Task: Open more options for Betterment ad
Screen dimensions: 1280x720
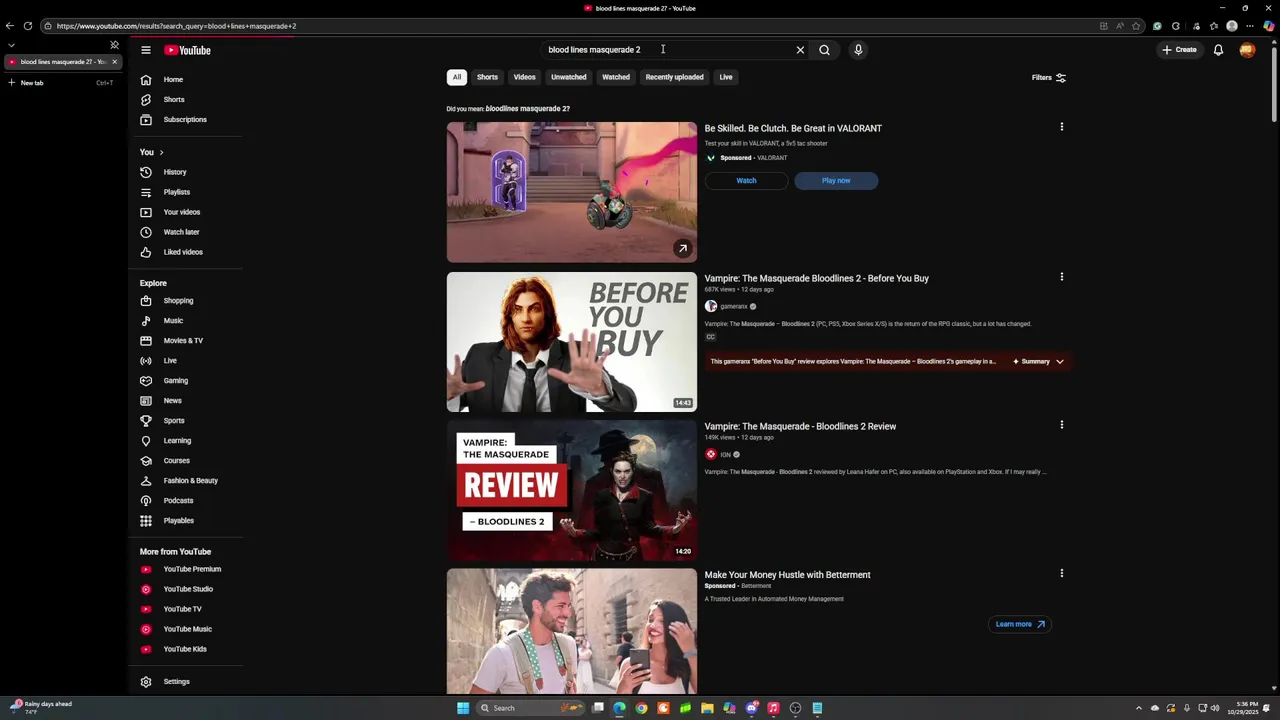Action: pos(1062,574)
